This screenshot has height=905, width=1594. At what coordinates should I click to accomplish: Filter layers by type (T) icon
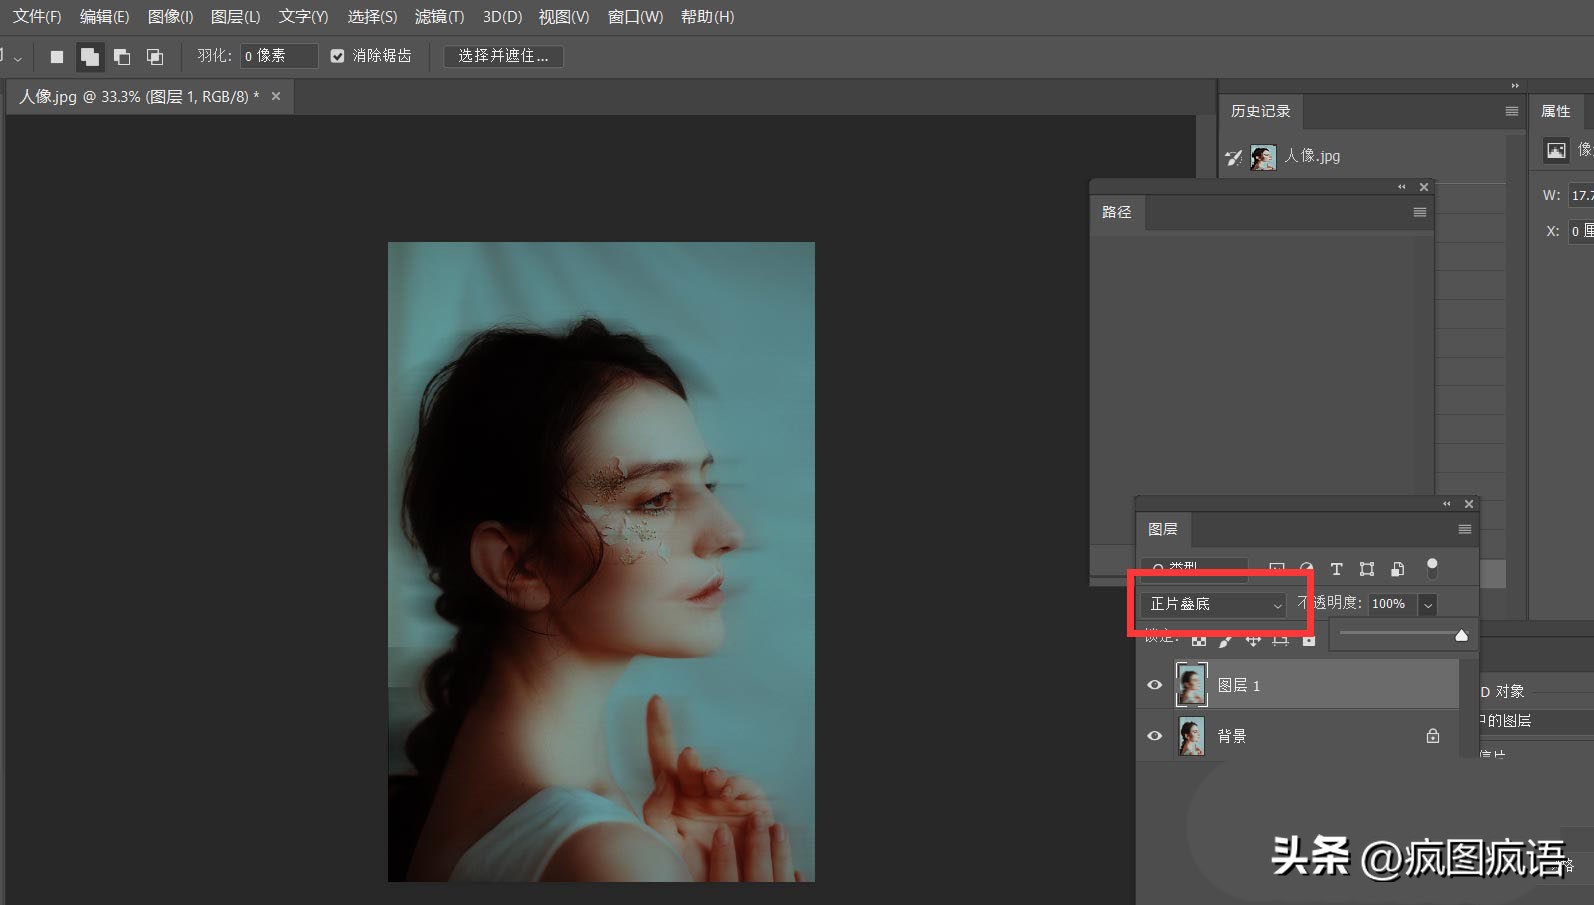[x=1336, y=569]
